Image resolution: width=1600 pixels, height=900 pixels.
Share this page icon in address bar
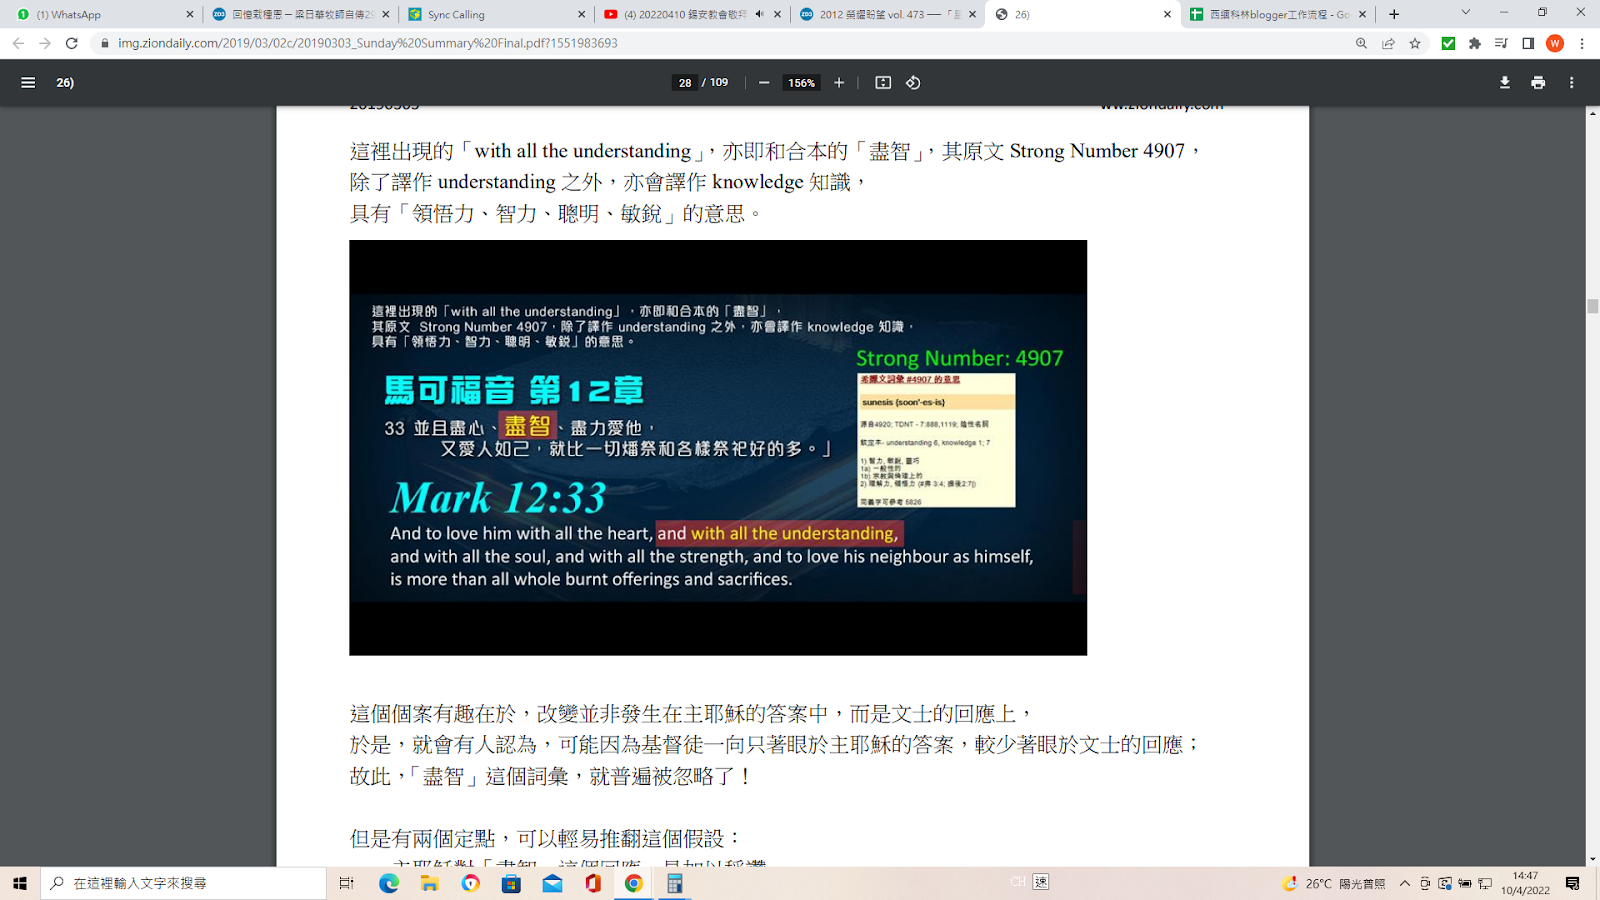(x=1388, y=43)
